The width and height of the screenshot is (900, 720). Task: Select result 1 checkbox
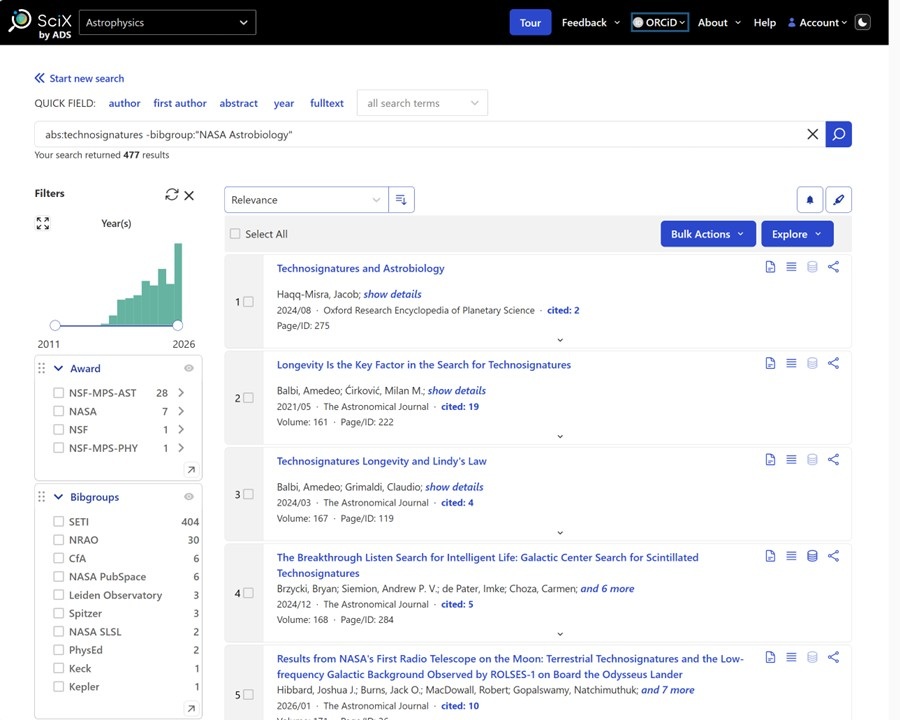[248, 301]
